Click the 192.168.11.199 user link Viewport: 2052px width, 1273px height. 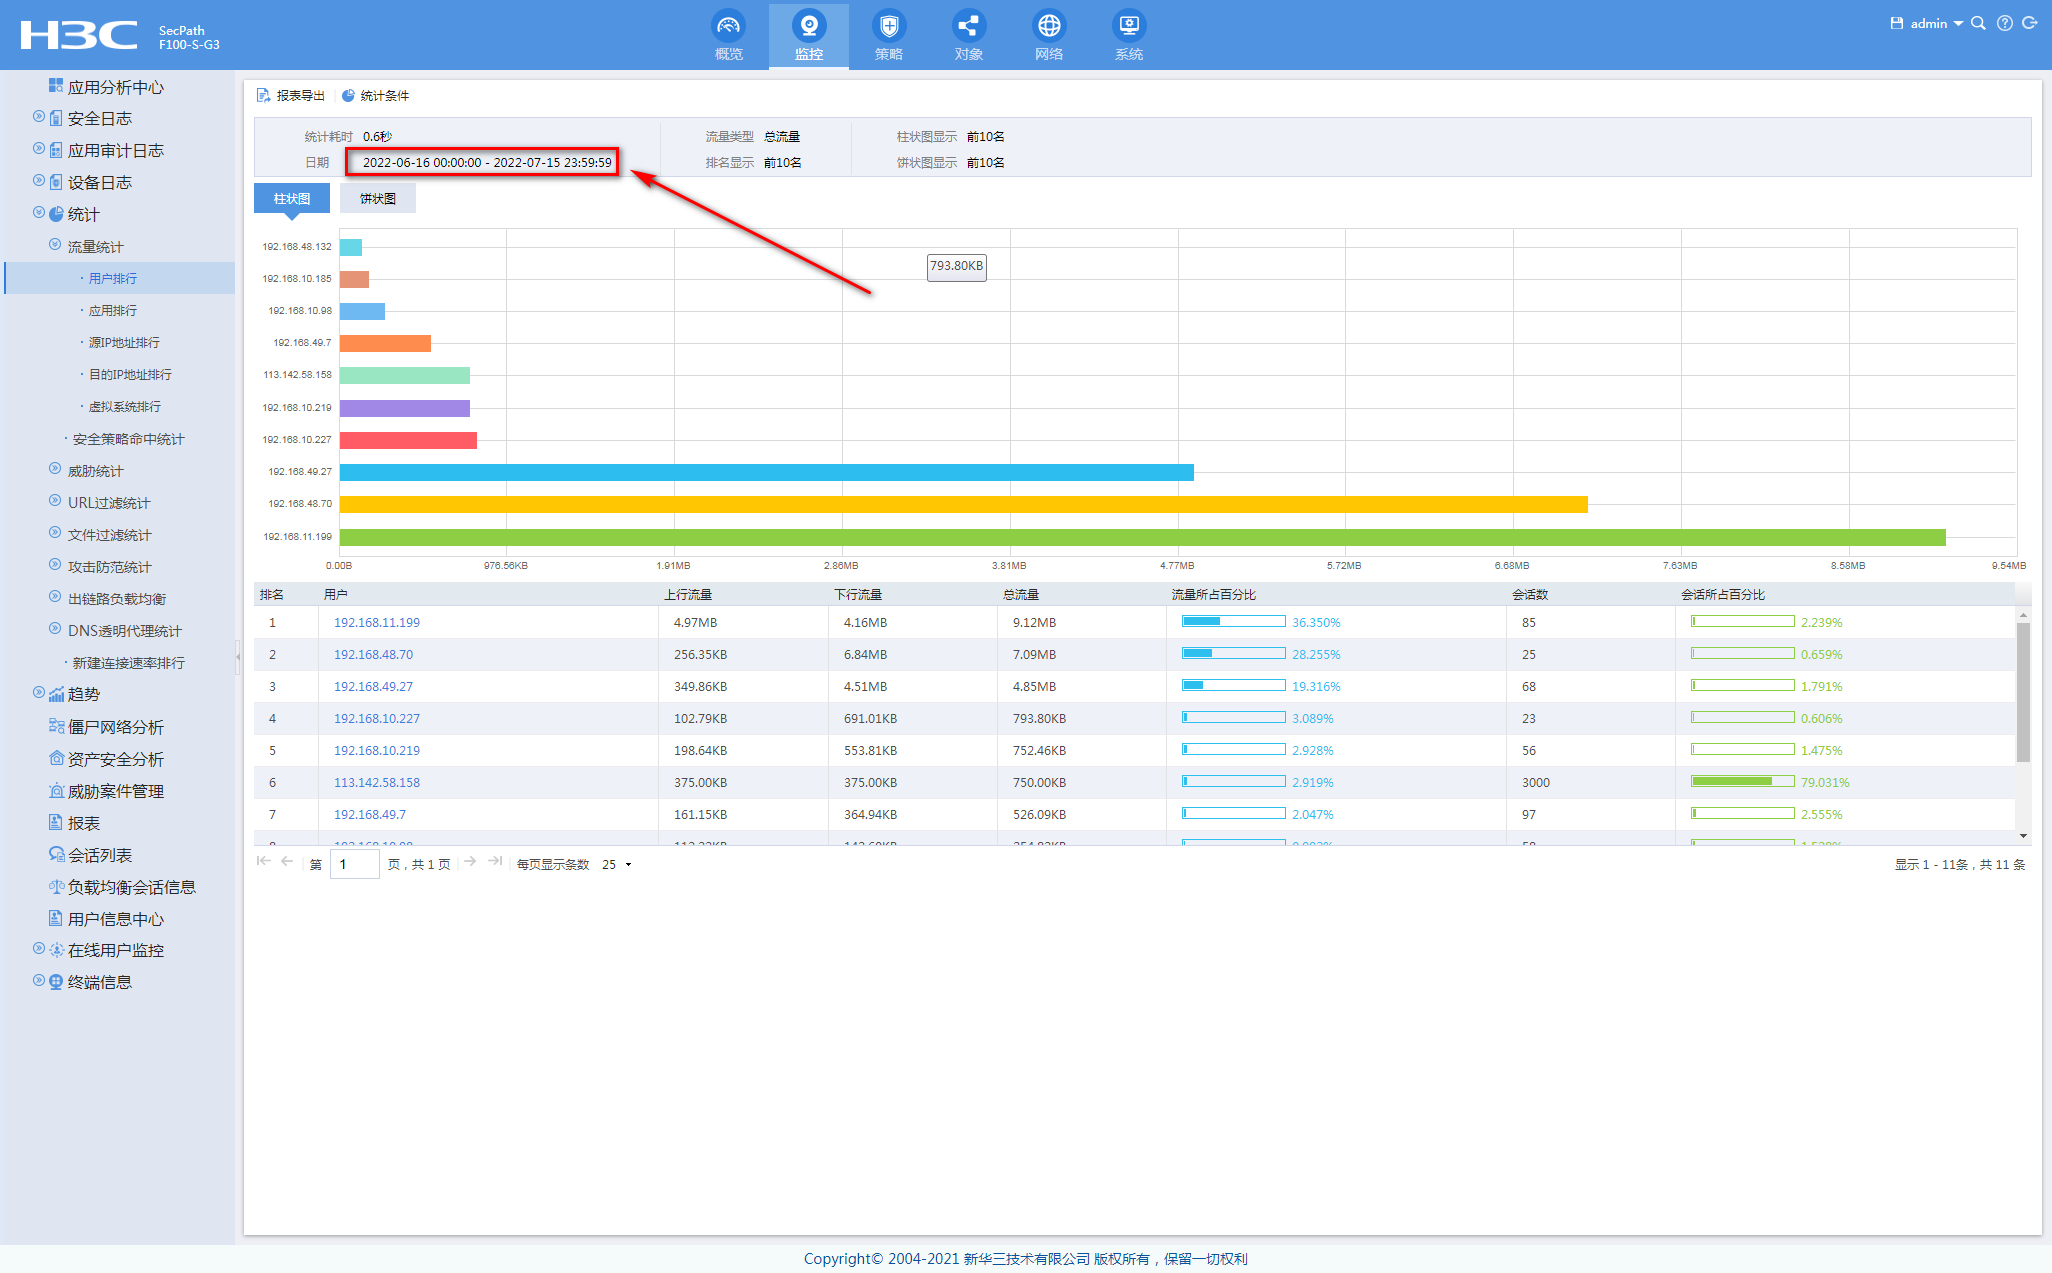coord(377,622)
